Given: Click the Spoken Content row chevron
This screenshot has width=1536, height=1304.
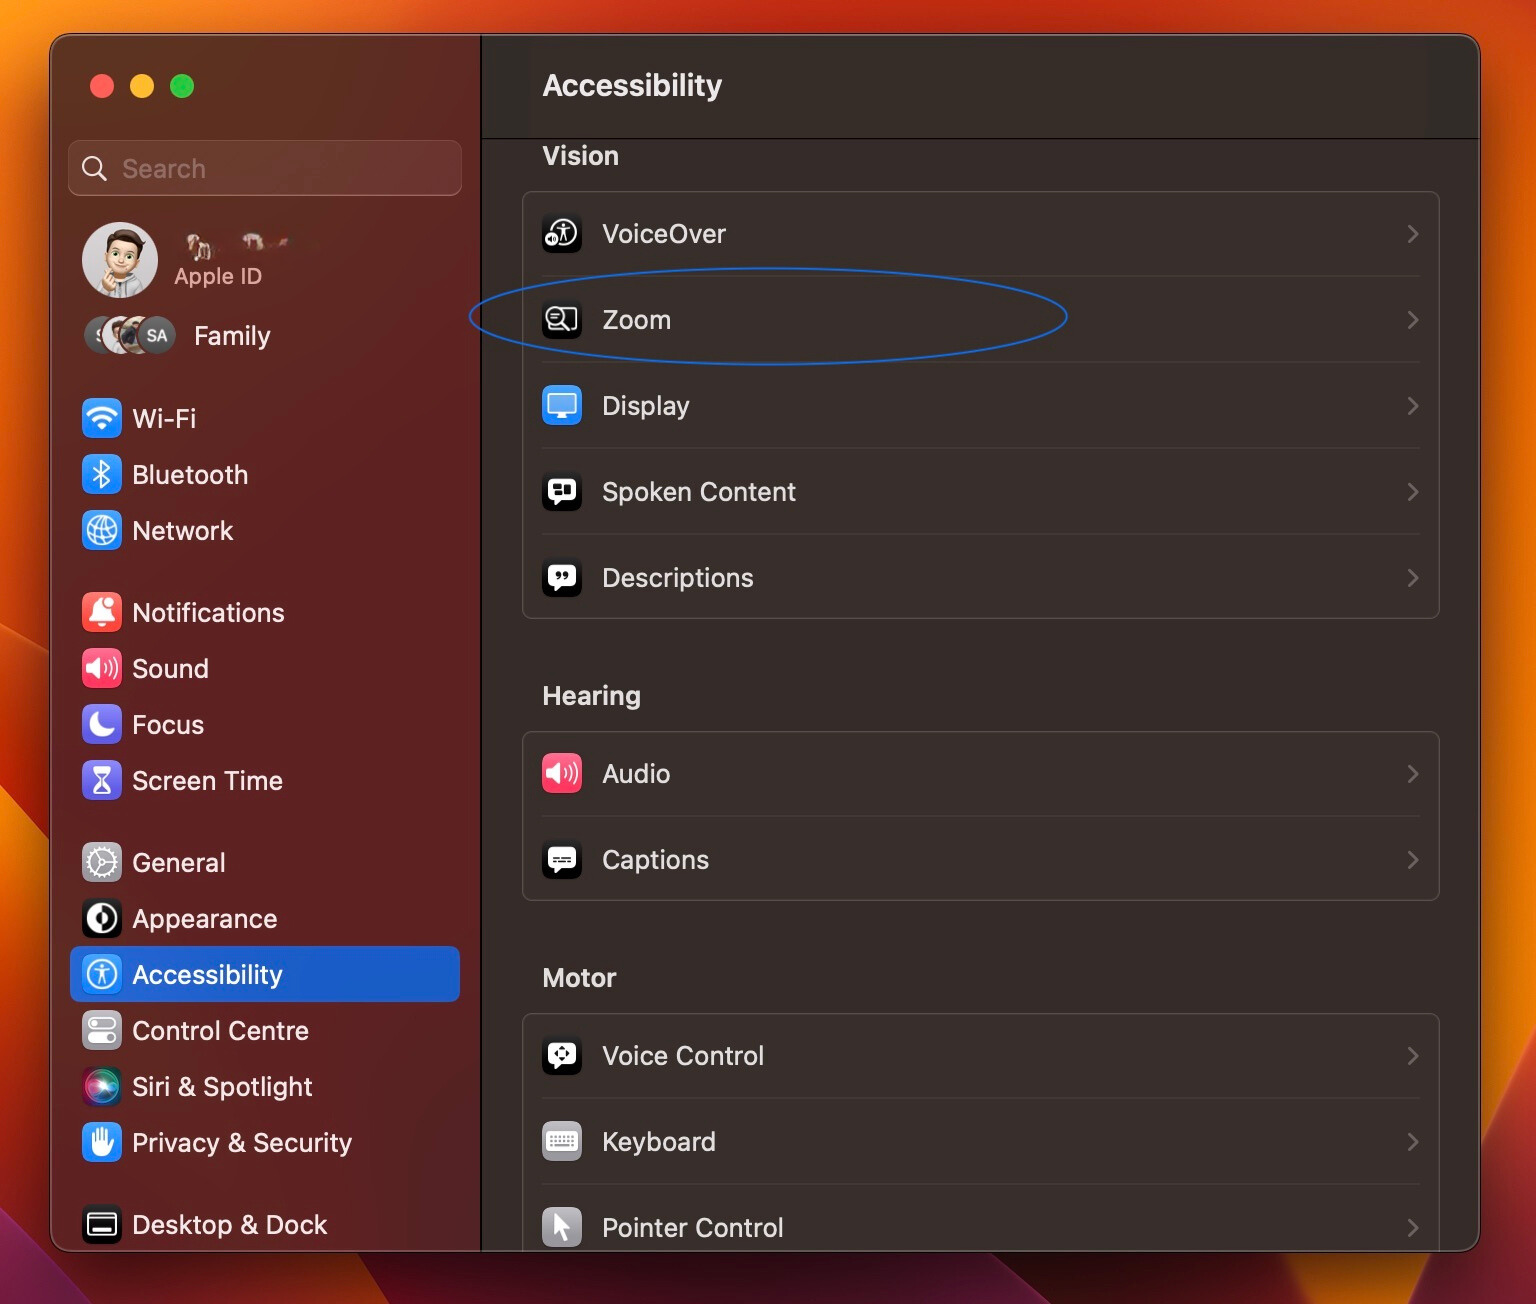Looking at the screenshot, I should [x=1413, y=492].
